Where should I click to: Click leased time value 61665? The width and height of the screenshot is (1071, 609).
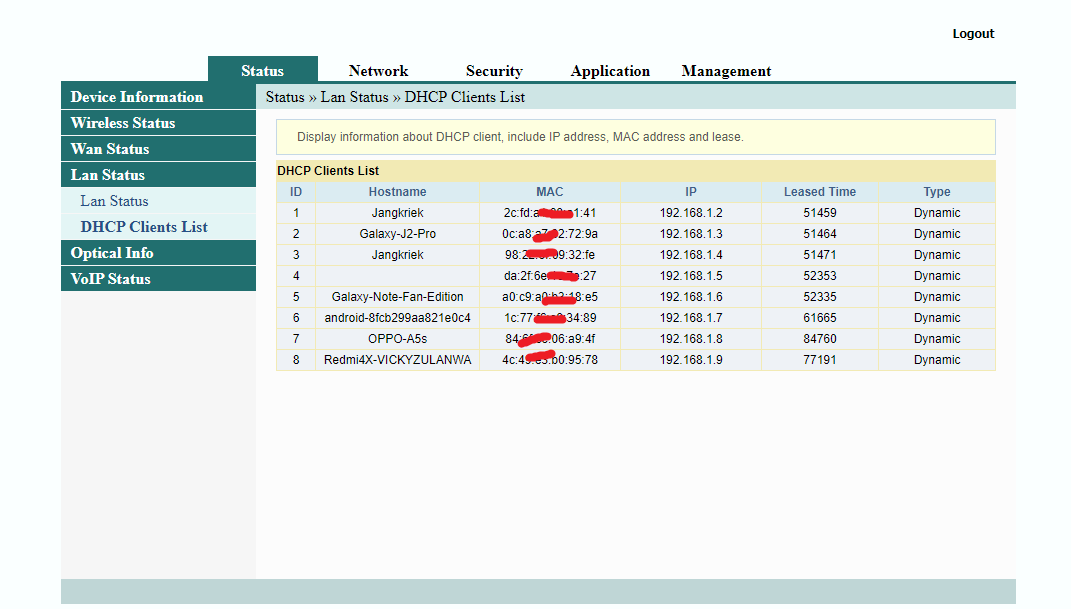tap(820, 317)
